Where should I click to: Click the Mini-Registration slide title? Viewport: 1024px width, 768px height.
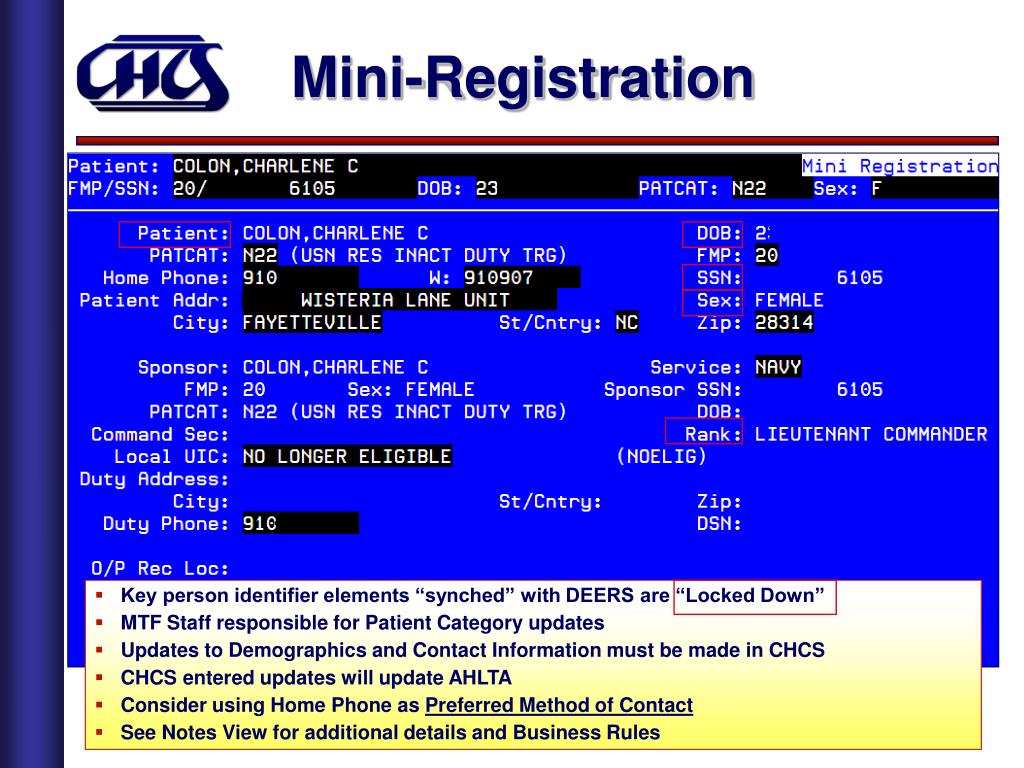tap(524, 78)
